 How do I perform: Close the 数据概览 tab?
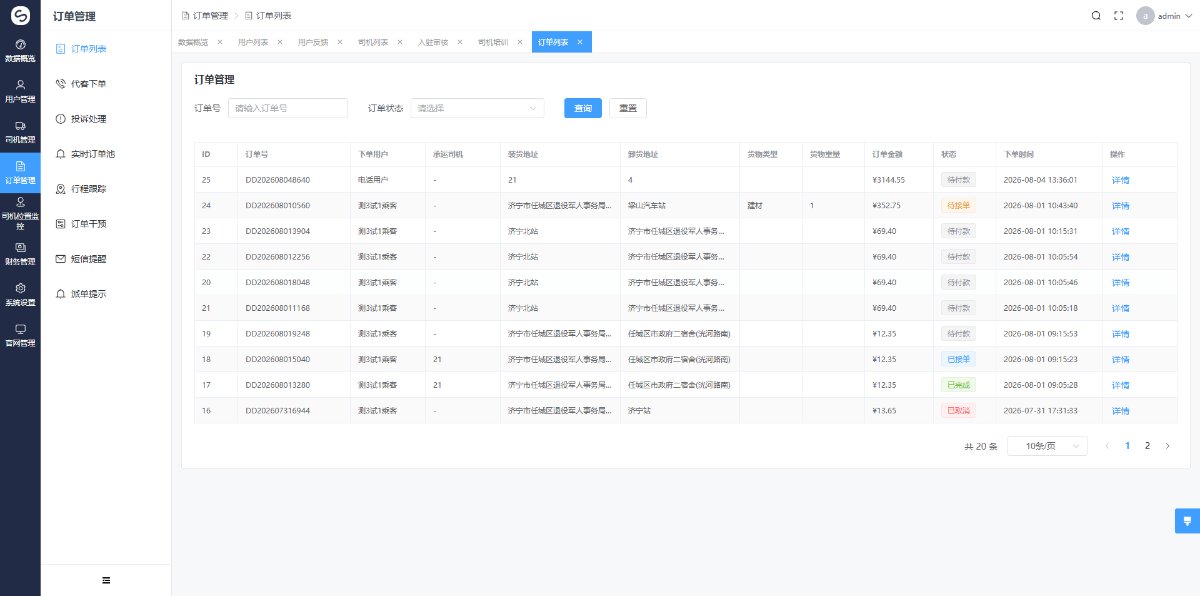(219, 42)
